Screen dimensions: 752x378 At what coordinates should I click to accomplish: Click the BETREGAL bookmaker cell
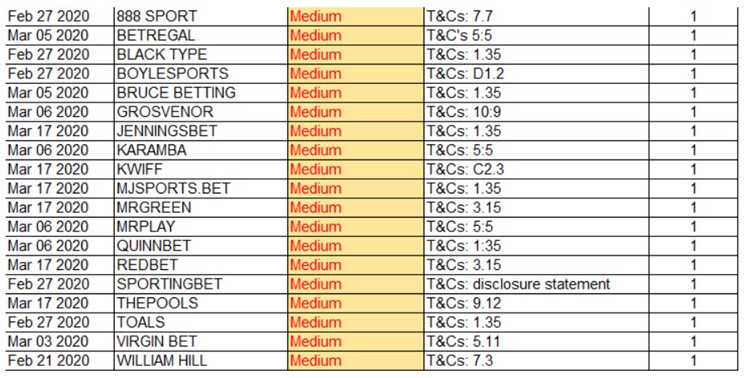click(x=201, y=35)
